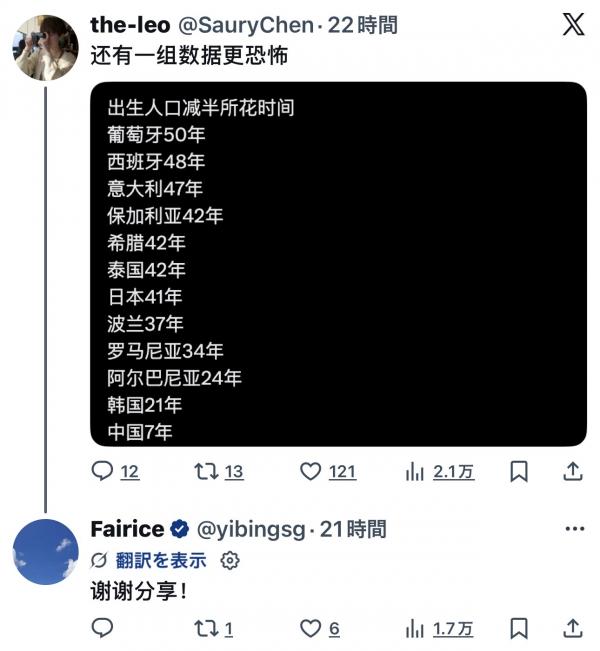Bookmark the-leo's post

tap(519, 471)
